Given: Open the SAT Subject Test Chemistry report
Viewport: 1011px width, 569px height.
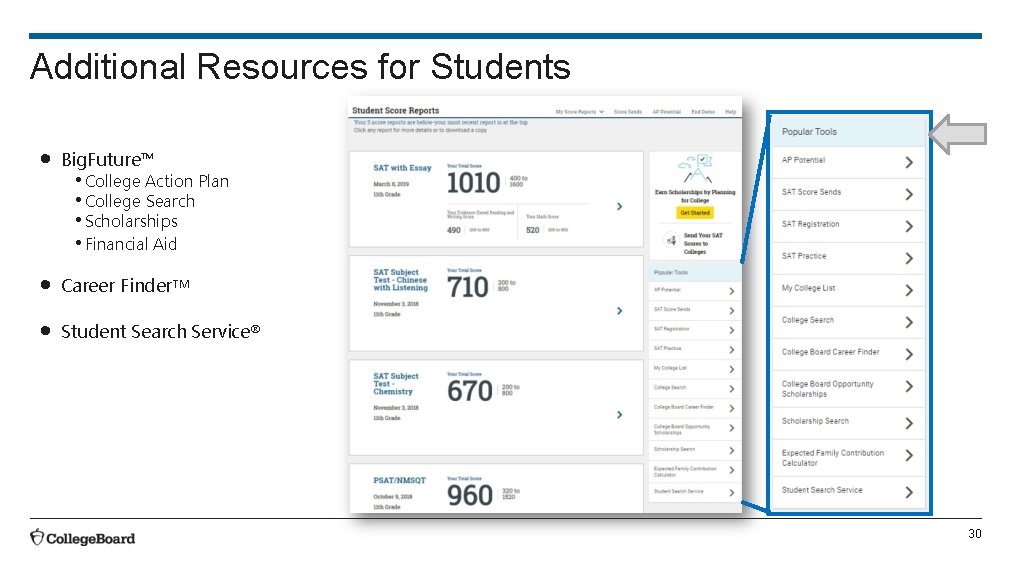Looking at the screenshot, I should pyautogui.click(x=396, y=384).
